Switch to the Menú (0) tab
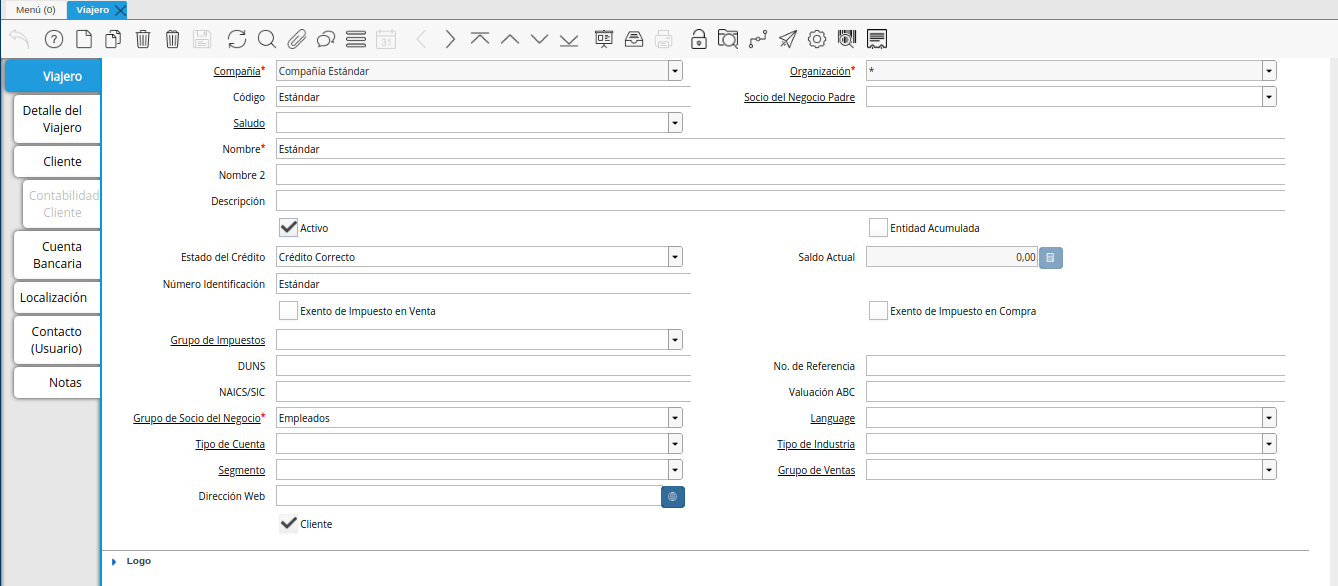Viewport: 1338px width, 586px height. 35,10
